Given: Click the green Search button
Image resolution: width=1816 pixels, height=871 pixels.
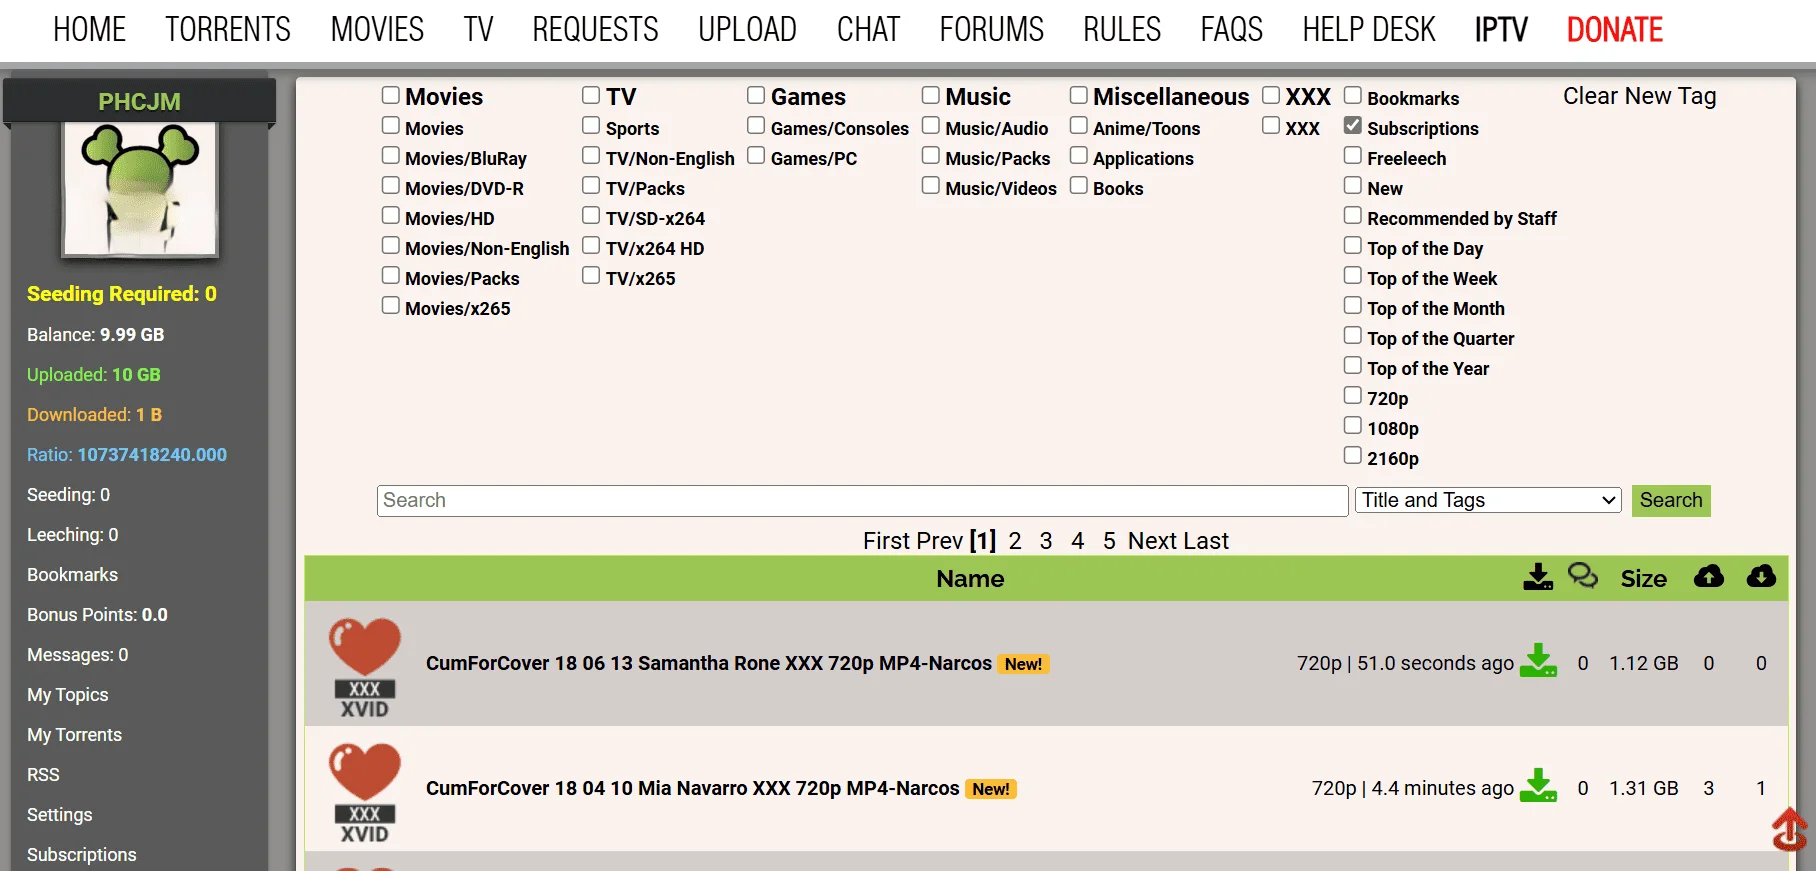Looking at the screenshot, I should coord(1671,500).
